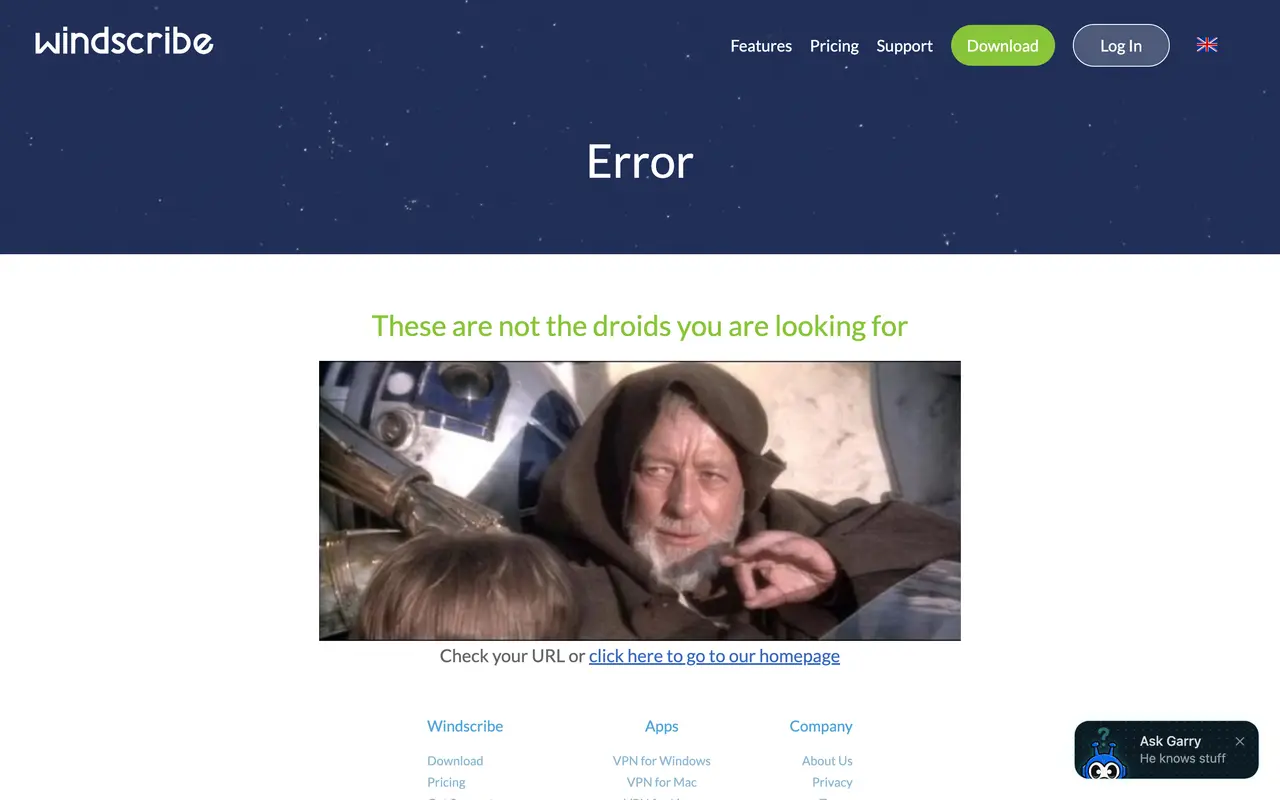Go to Pricing in the top navigation

pos(834,46)
